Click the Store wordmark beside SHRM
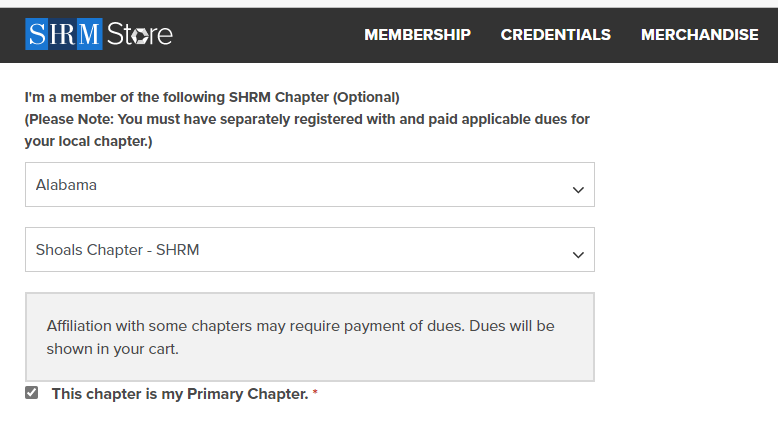This screenshot has width=778, height=433. pyautogui.click(x=140, y=34)
